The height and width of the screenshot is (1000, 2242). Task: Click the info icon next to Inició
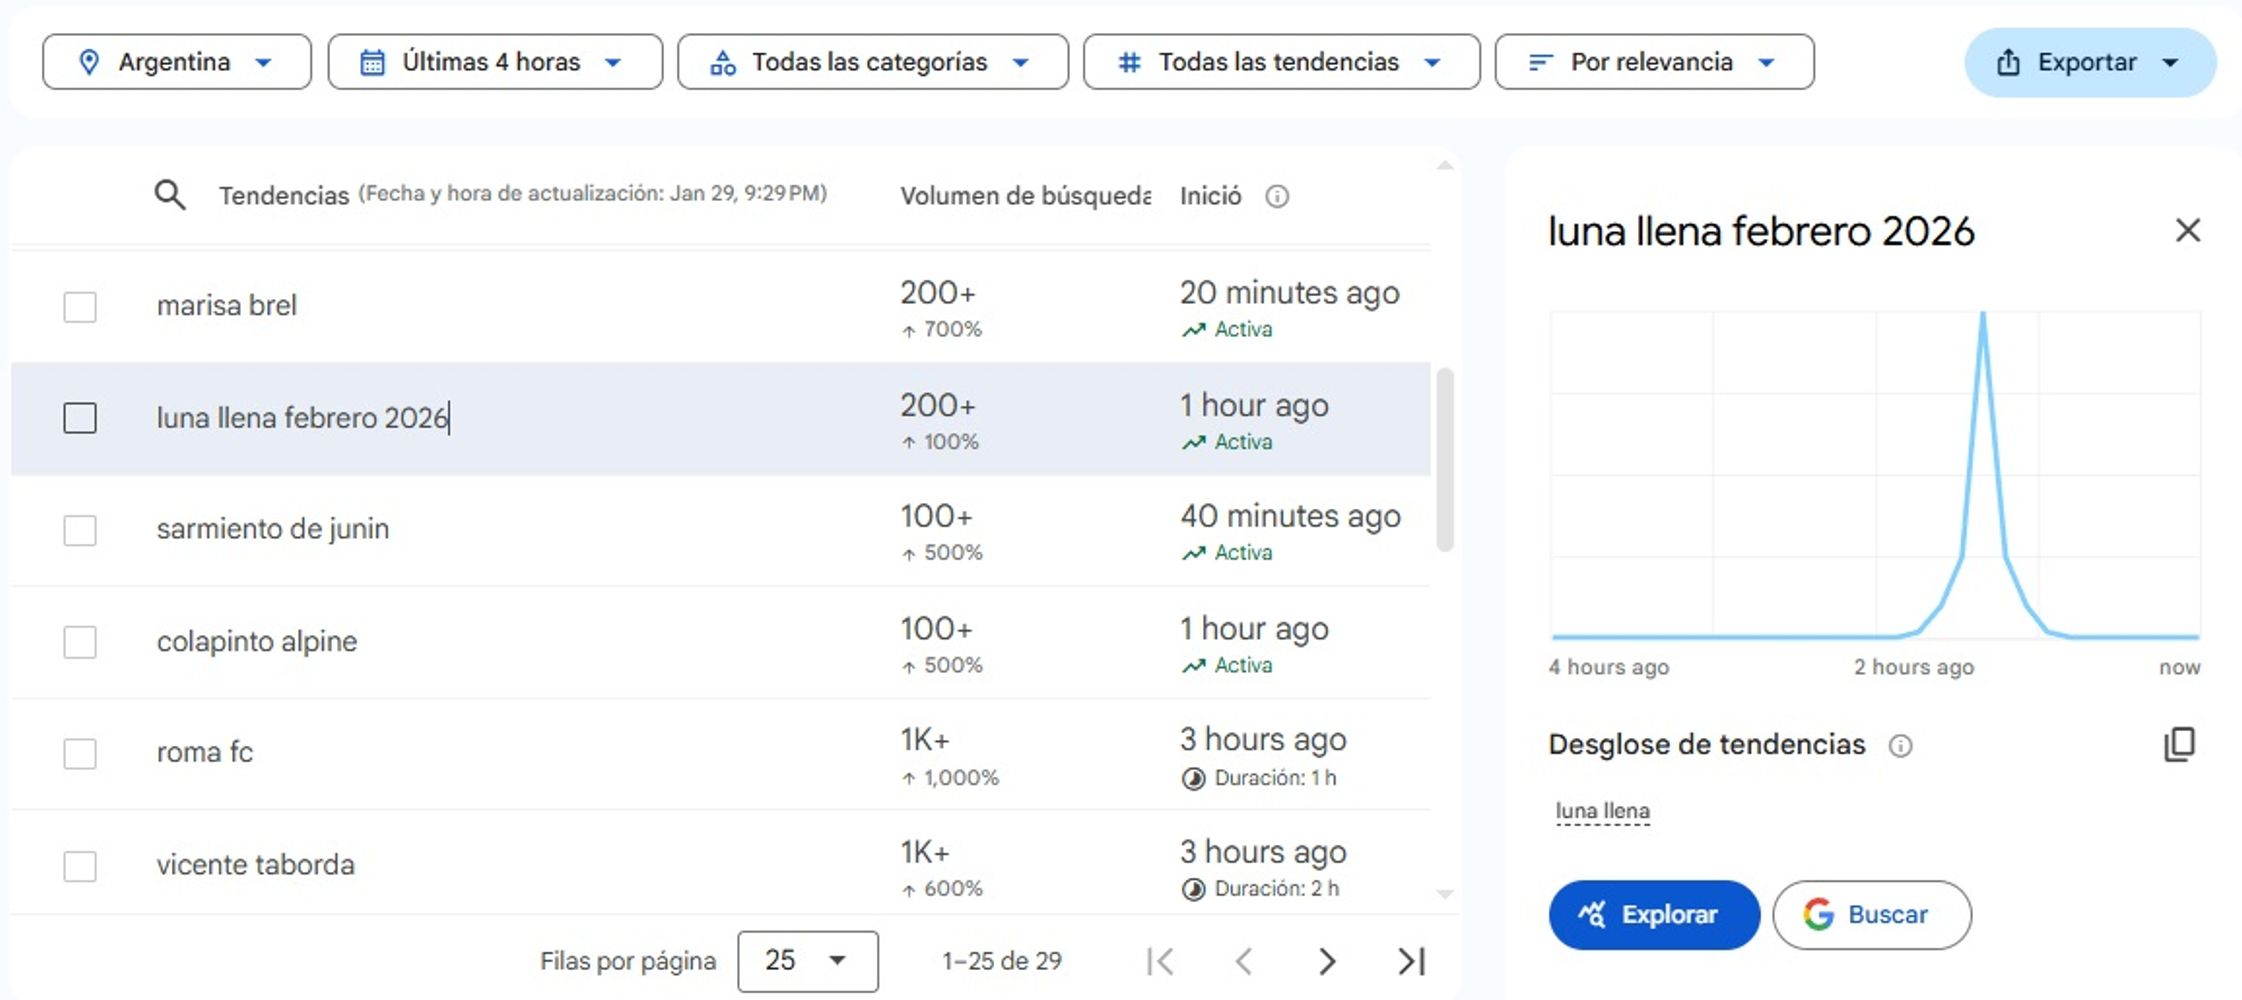coord(1277,196)
